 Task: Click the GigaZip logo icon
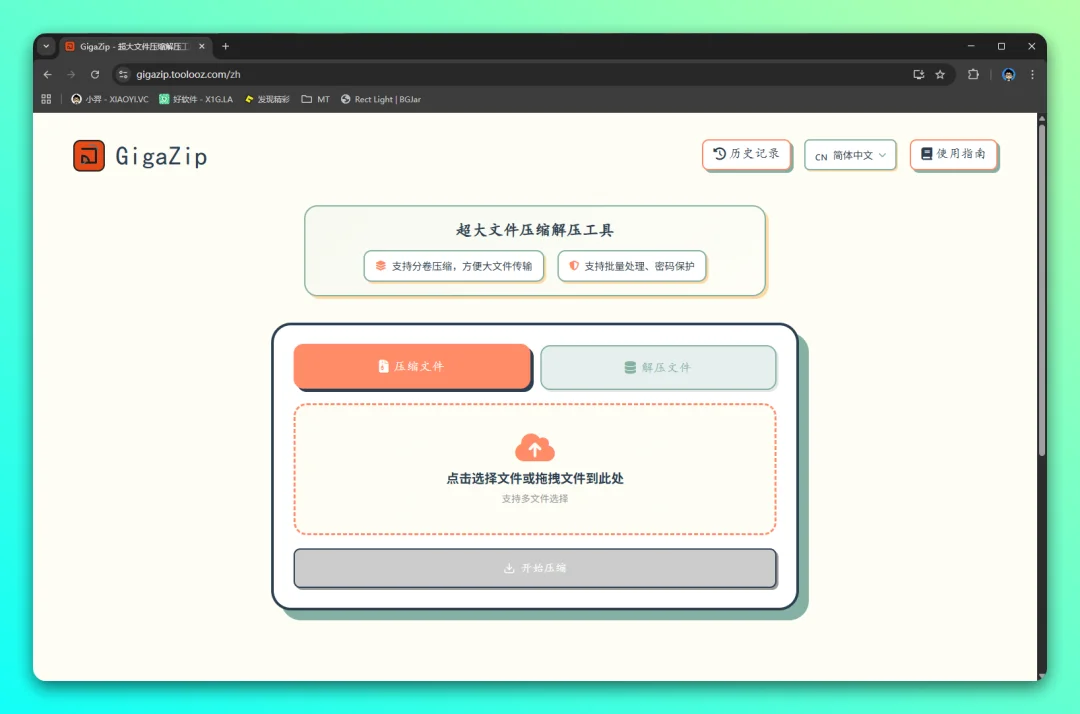[88, 156]
